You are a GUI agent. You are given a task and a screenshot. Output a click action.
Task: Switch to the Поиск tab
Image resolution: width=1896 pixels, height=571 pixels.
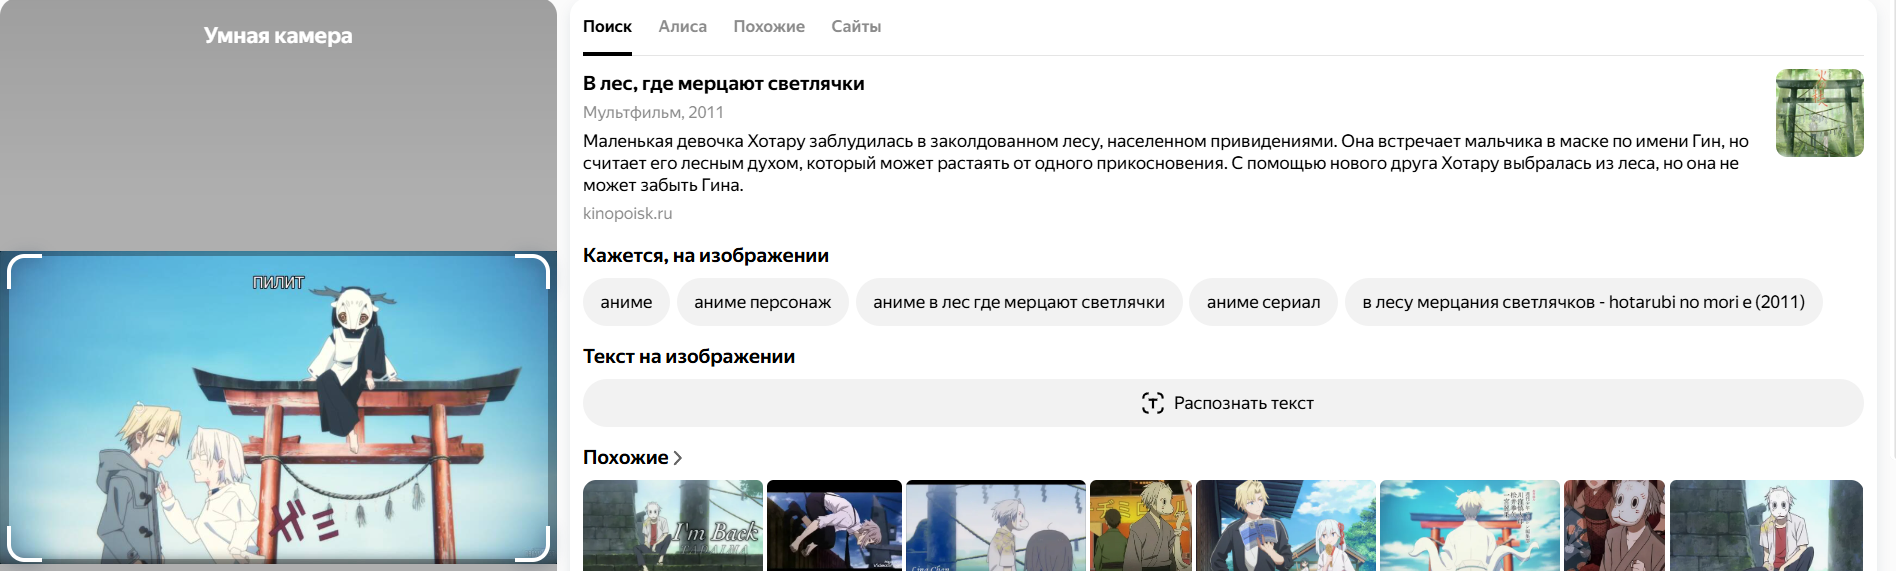[x=607, y=27]
